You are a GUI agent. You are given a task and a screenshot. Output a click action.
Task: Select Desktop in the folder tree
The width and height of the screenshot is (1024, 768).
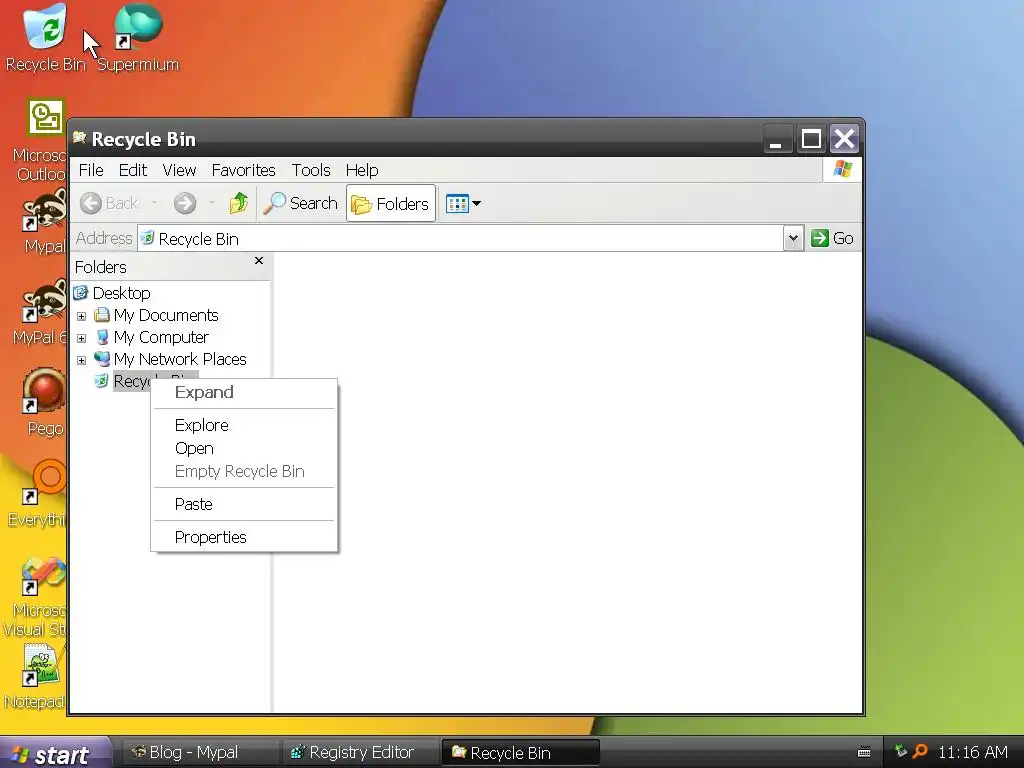click(x=121, y=293)
